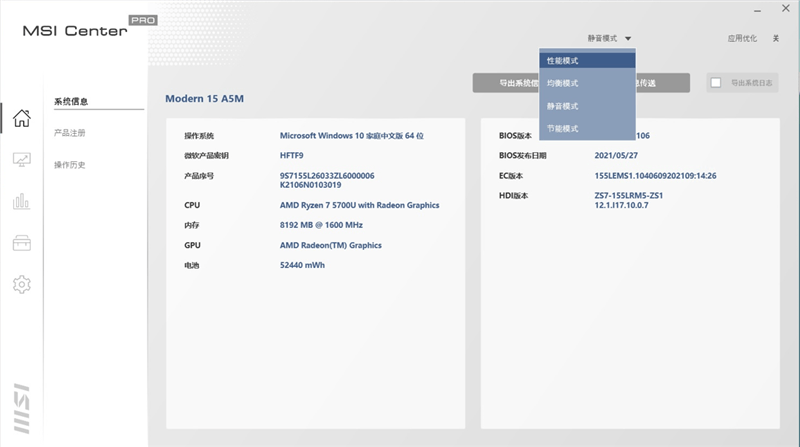Image resolution: width=800 pixels, height=447 pixels.
Task: Open the settings gear sidebar icon
Action: (21, 284)
